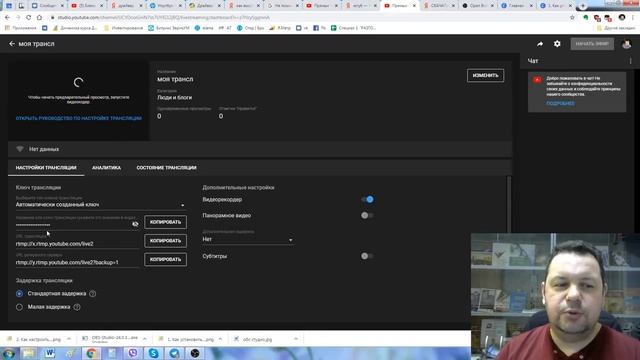
Task: Click the connection status icon by Нет данных
Action: [20, 149]
